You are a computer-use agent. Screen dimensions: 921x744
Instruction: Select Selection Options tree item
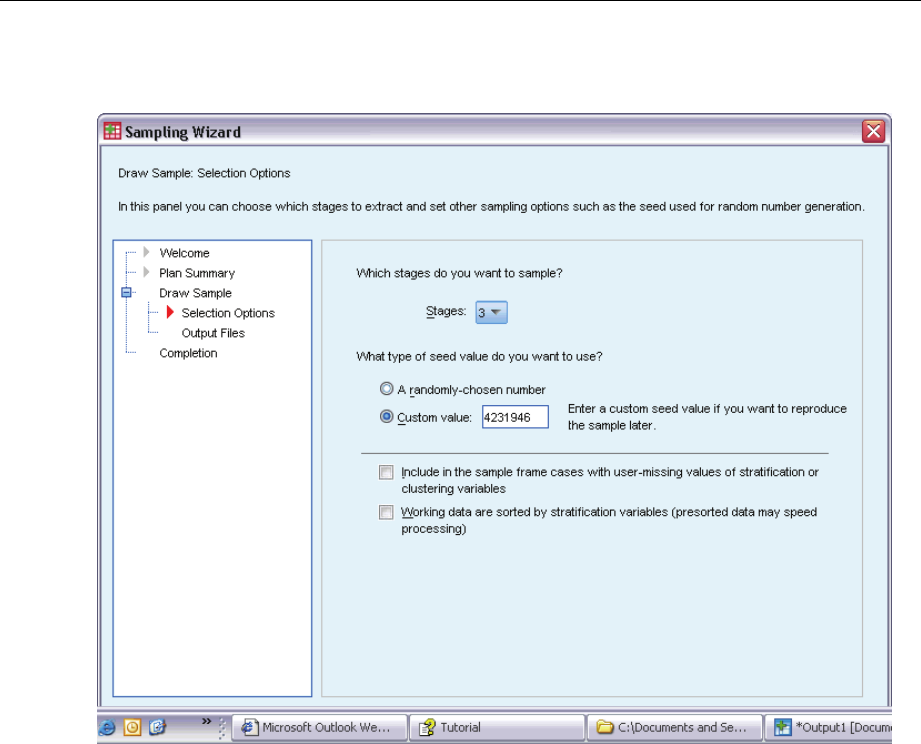[x=228, y=313]
